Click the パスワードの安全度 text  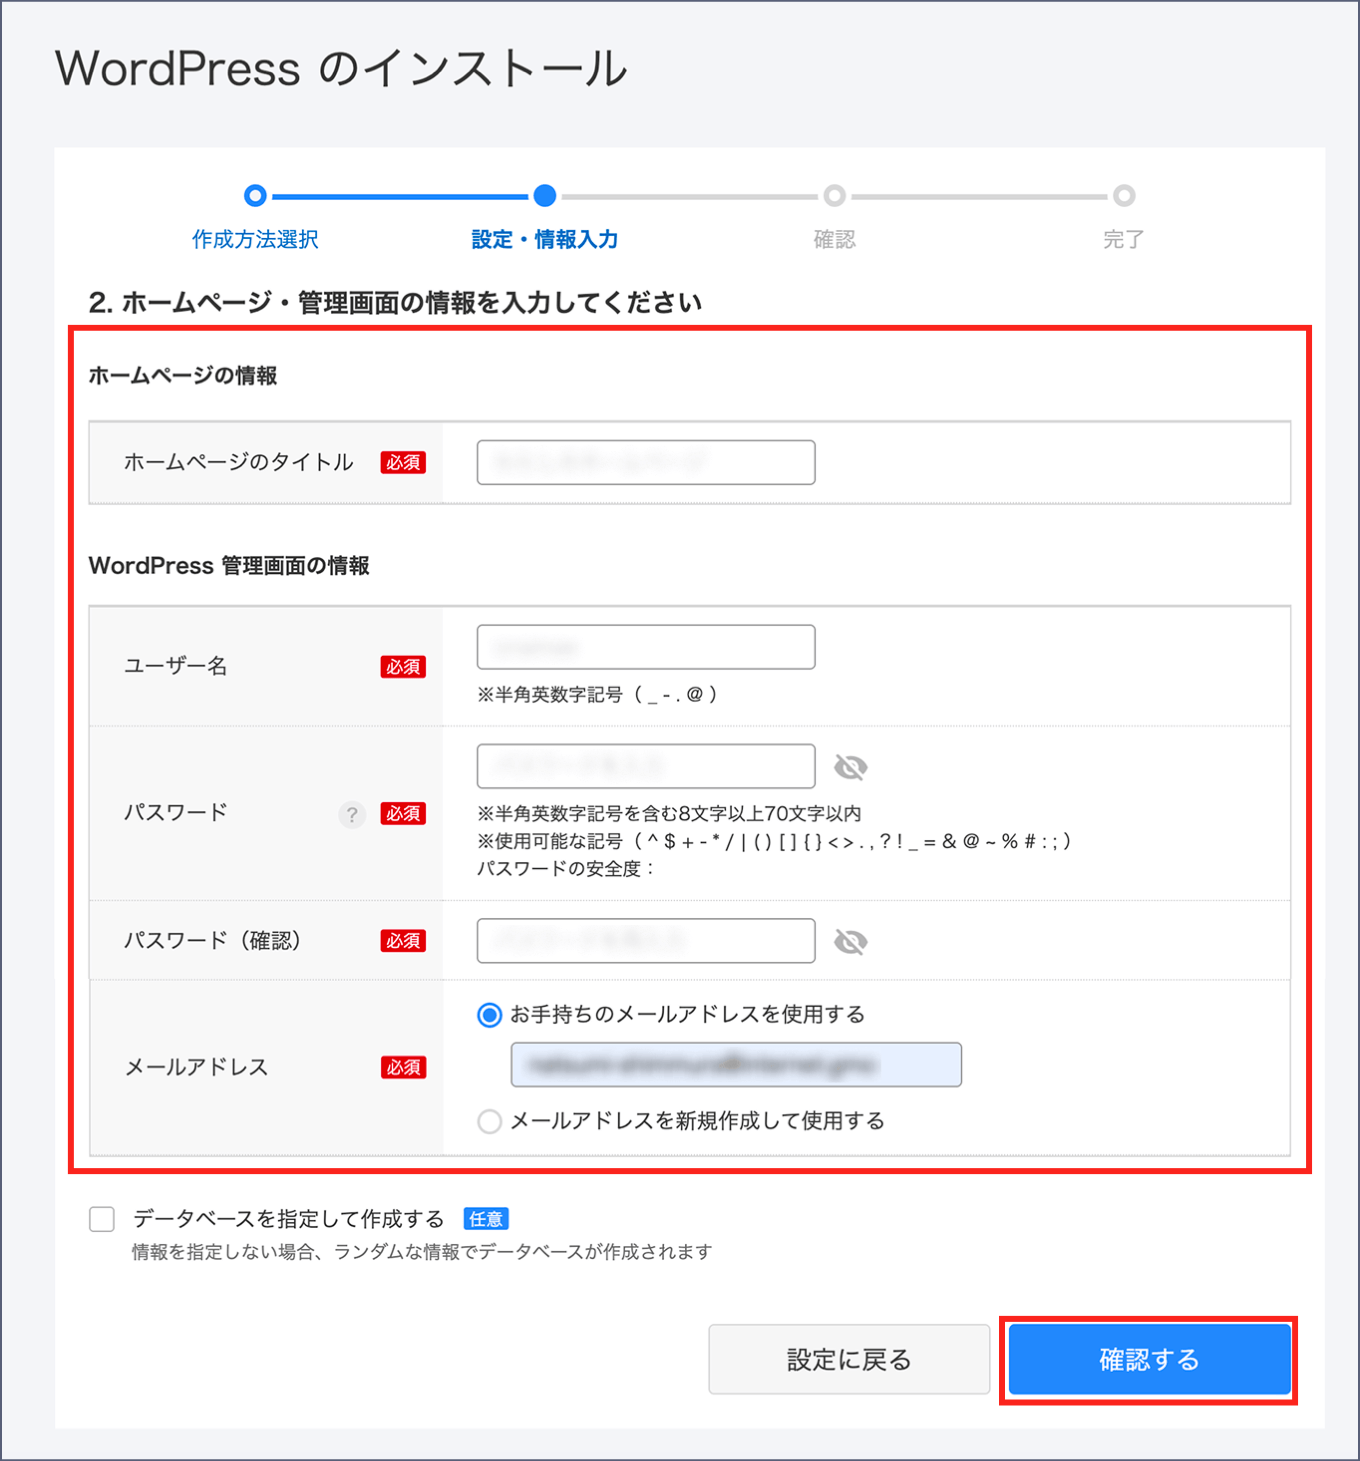point(565,868)
